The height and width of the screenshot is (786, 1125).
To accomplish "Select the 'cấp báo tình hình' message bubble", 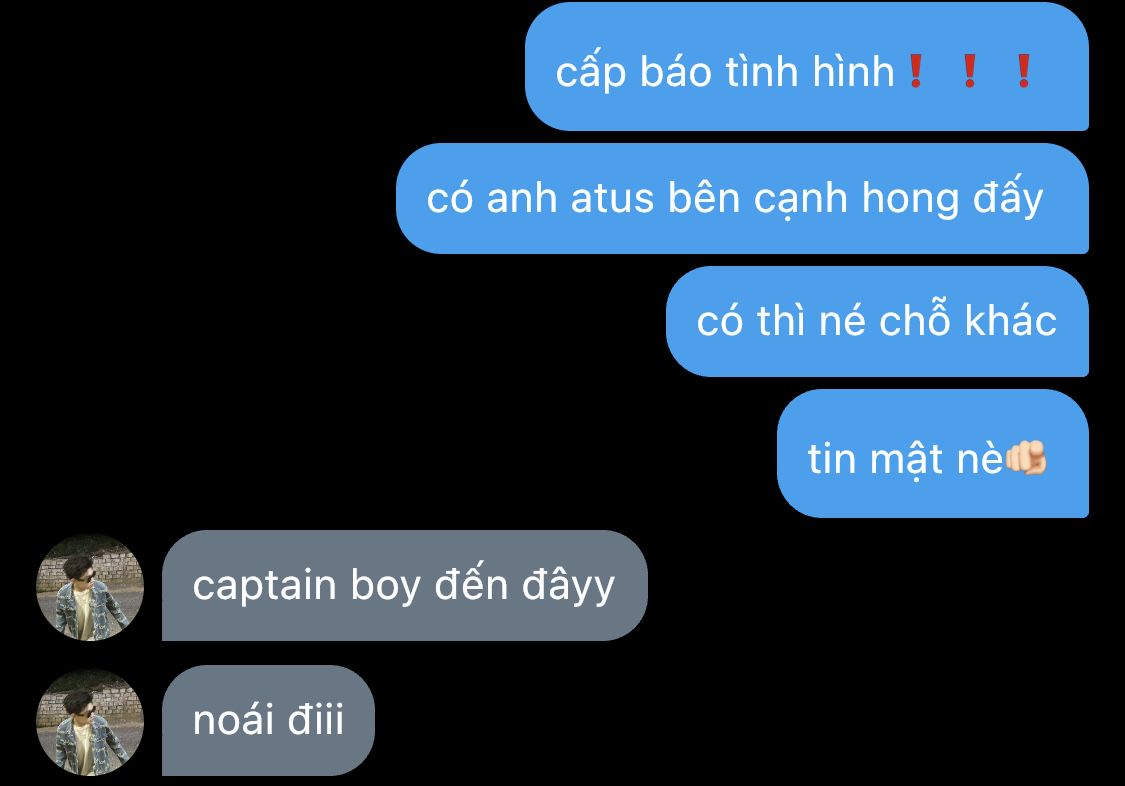I will [806, 67].
